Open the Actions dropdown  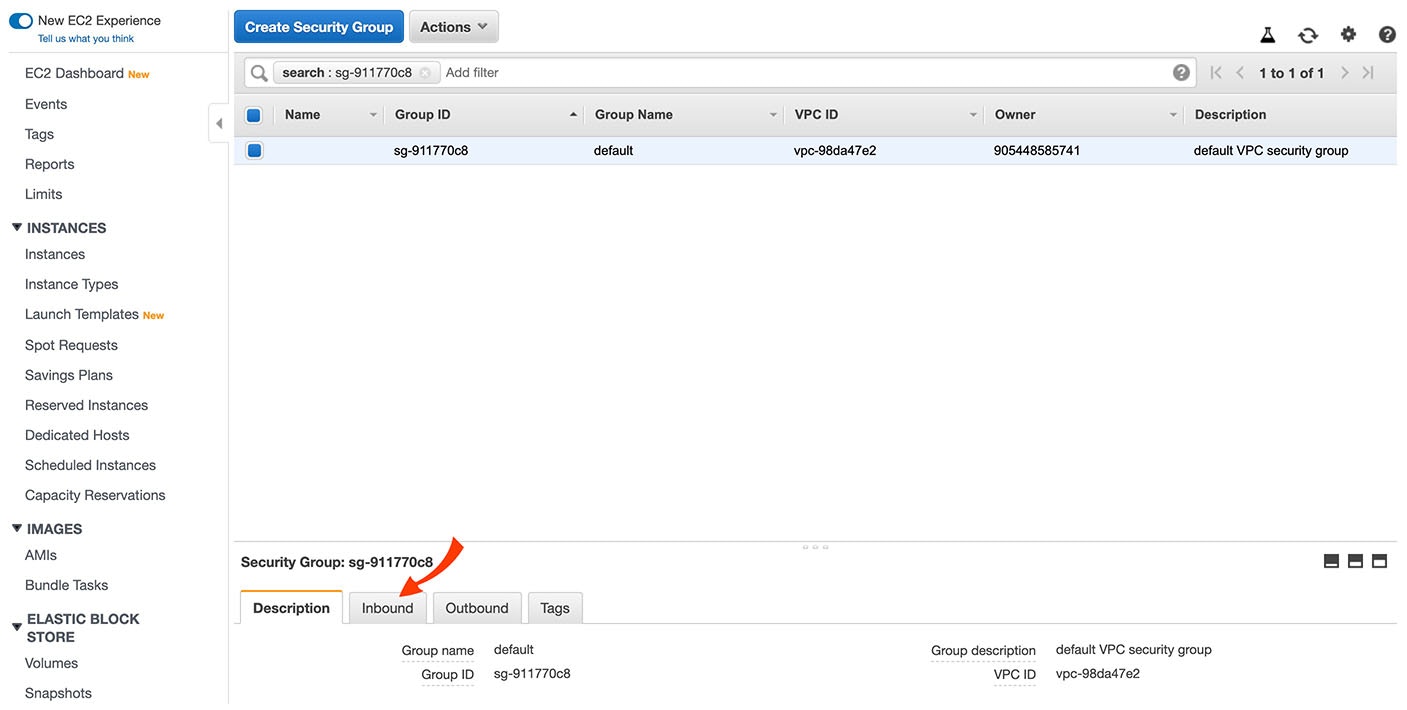(x=453, y=26)
